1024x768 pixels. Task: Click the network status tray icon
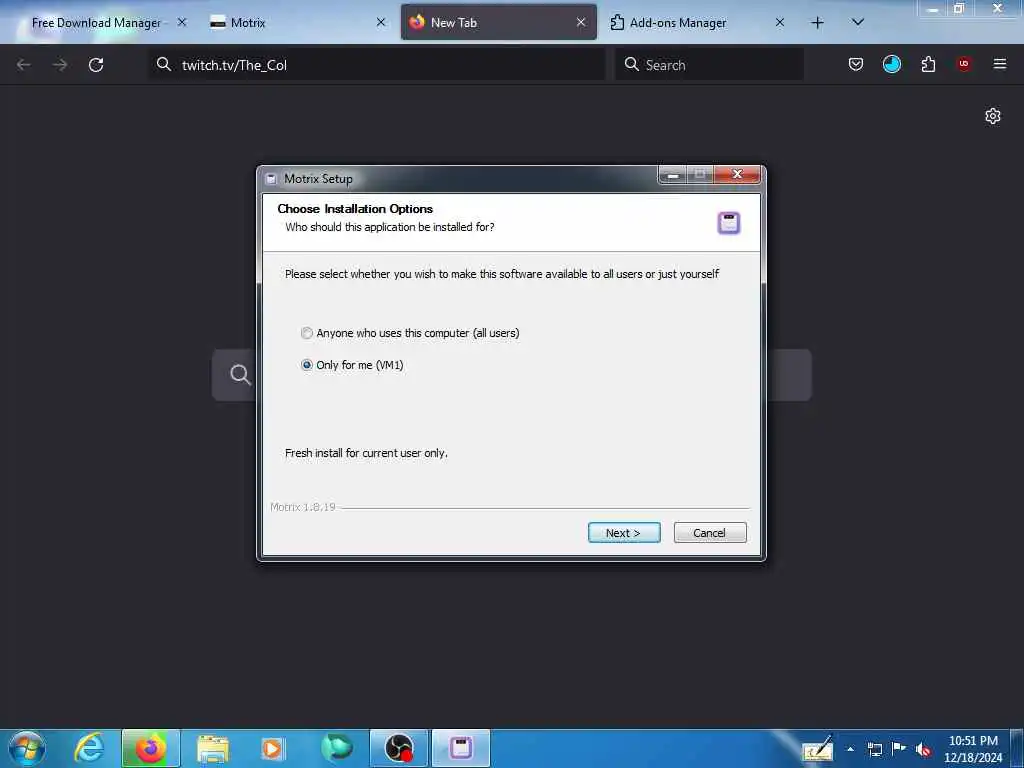874,749
